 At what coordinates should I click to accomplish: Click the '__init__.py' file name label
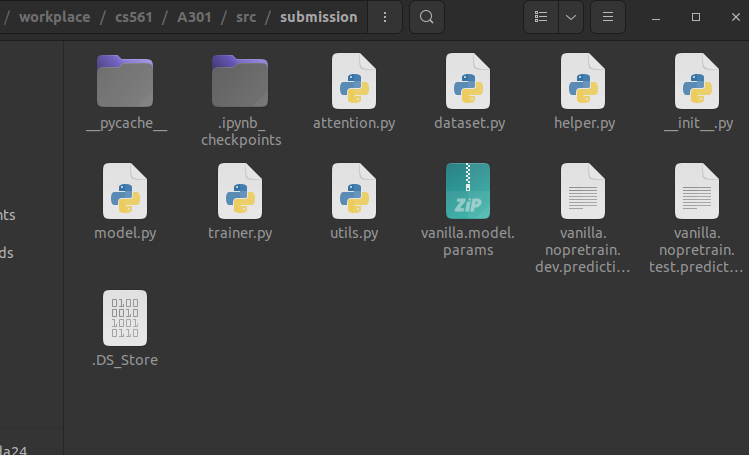click(698, 123)
